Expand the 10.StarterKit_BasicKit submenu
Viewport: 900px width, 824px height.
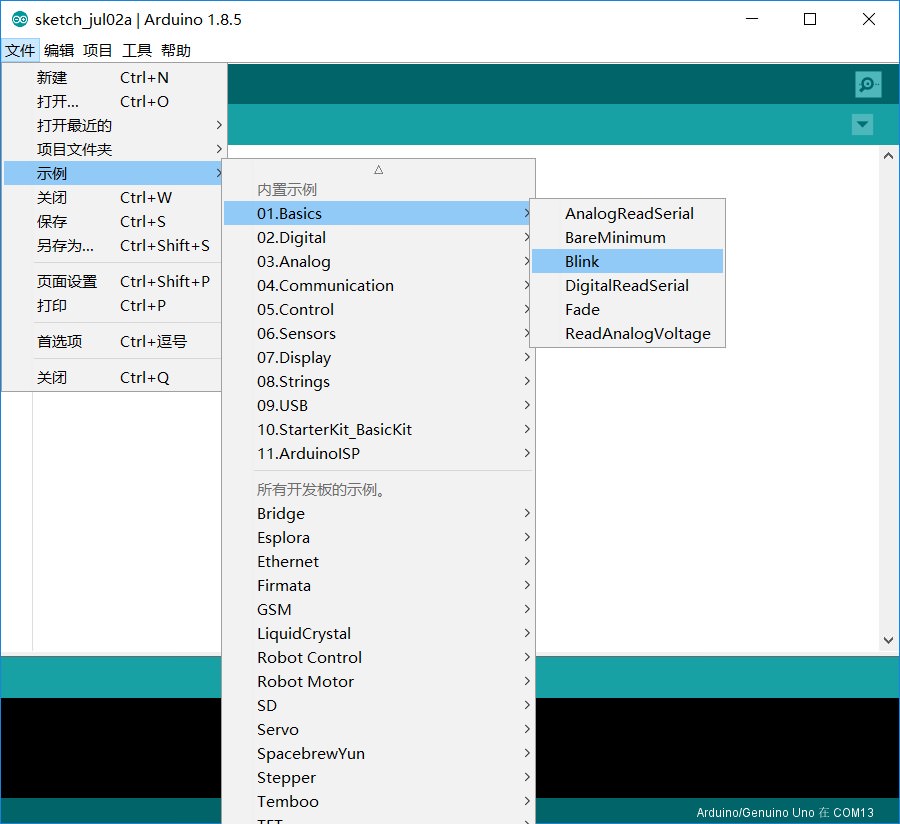[378, 429]
